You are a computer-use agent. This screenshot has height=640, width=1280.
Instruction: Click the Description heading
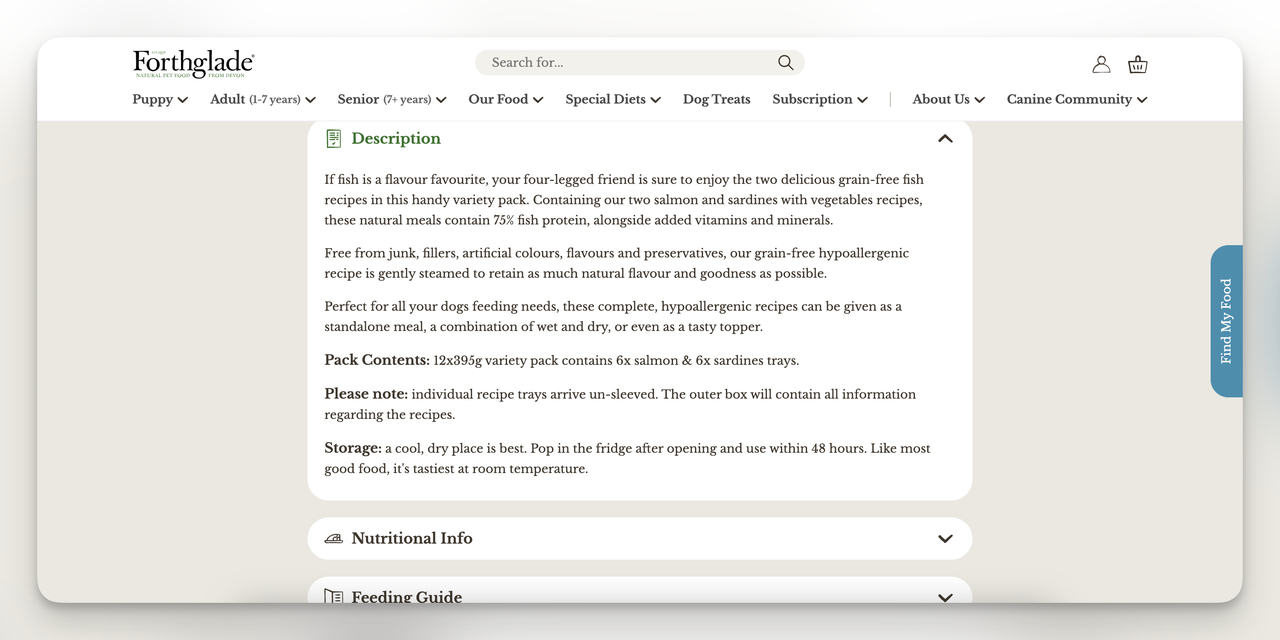[396, 139]
